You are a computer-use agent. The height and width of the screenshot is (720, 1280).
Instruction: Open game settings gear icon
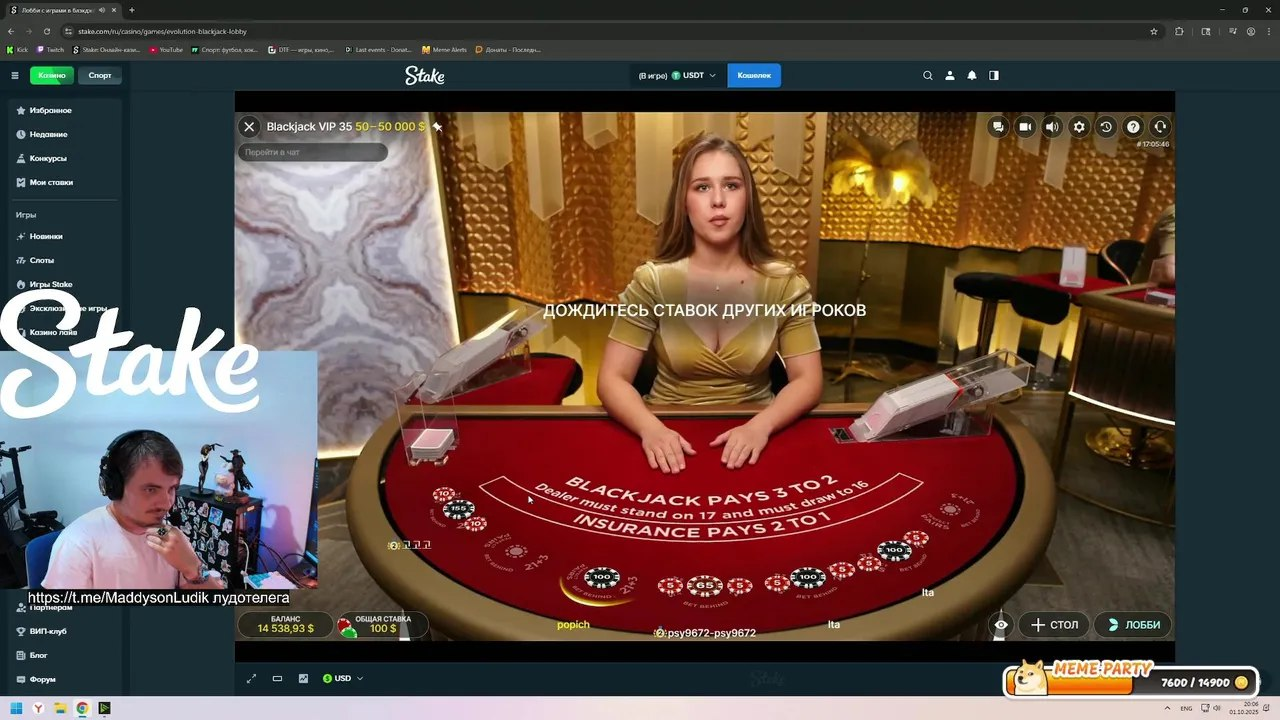click(1079, 127)
